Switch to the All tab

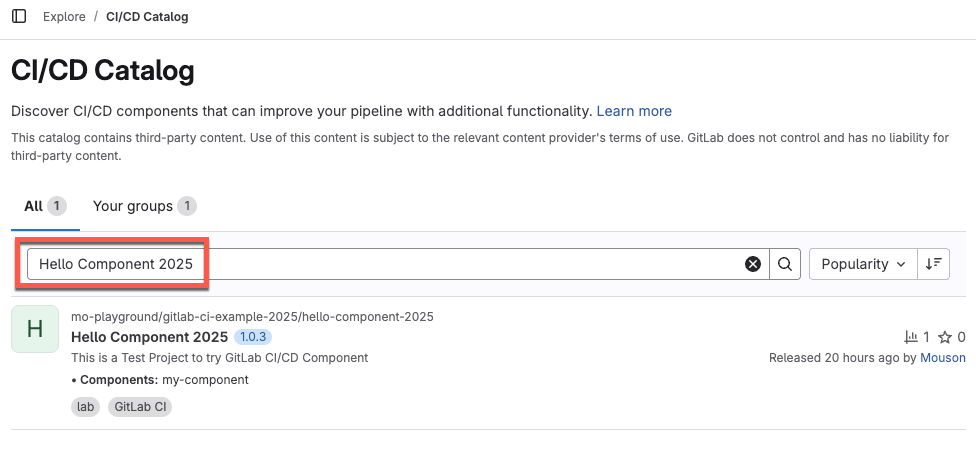point(34,206)
